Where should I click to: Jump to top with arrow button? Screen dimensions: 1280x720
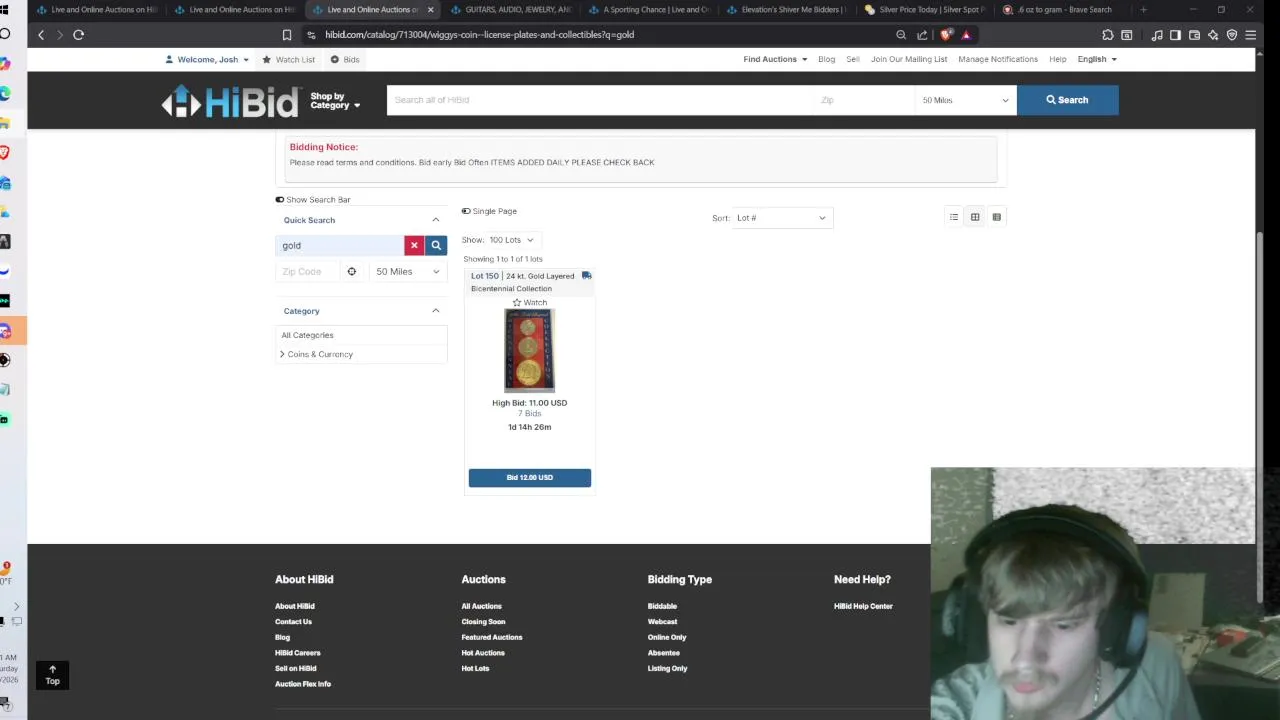pyautogui.click(x=52, y=675)
